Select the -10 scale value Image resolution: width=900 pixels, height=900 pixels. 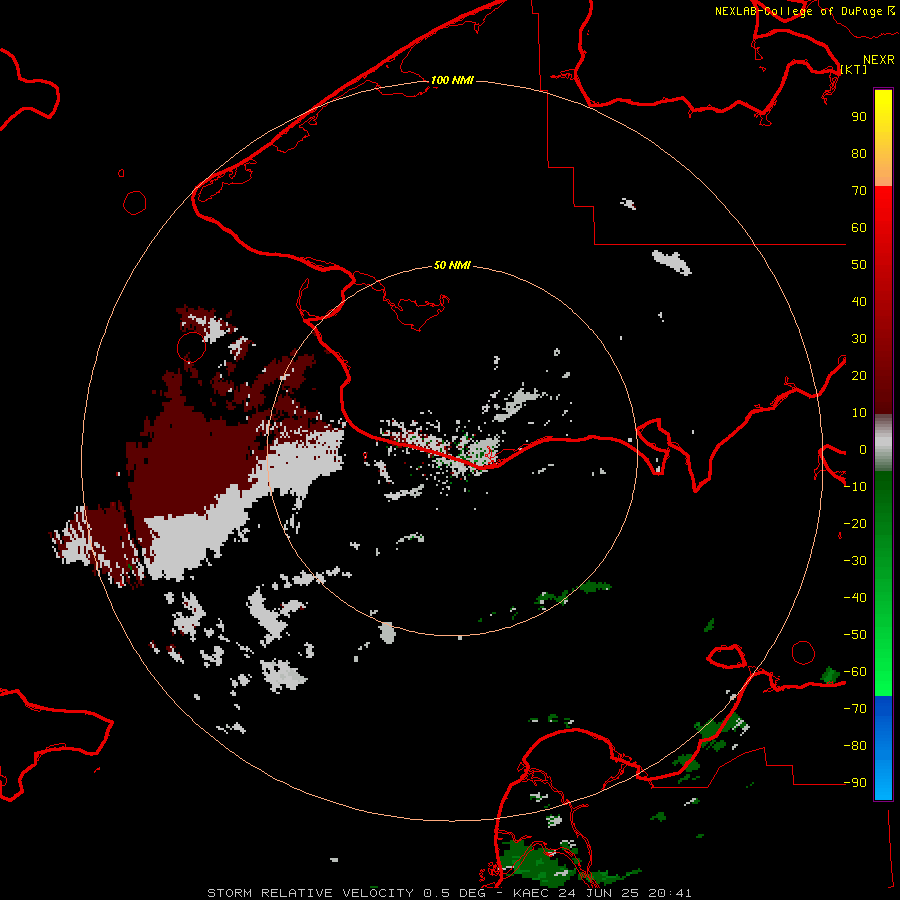855,487
